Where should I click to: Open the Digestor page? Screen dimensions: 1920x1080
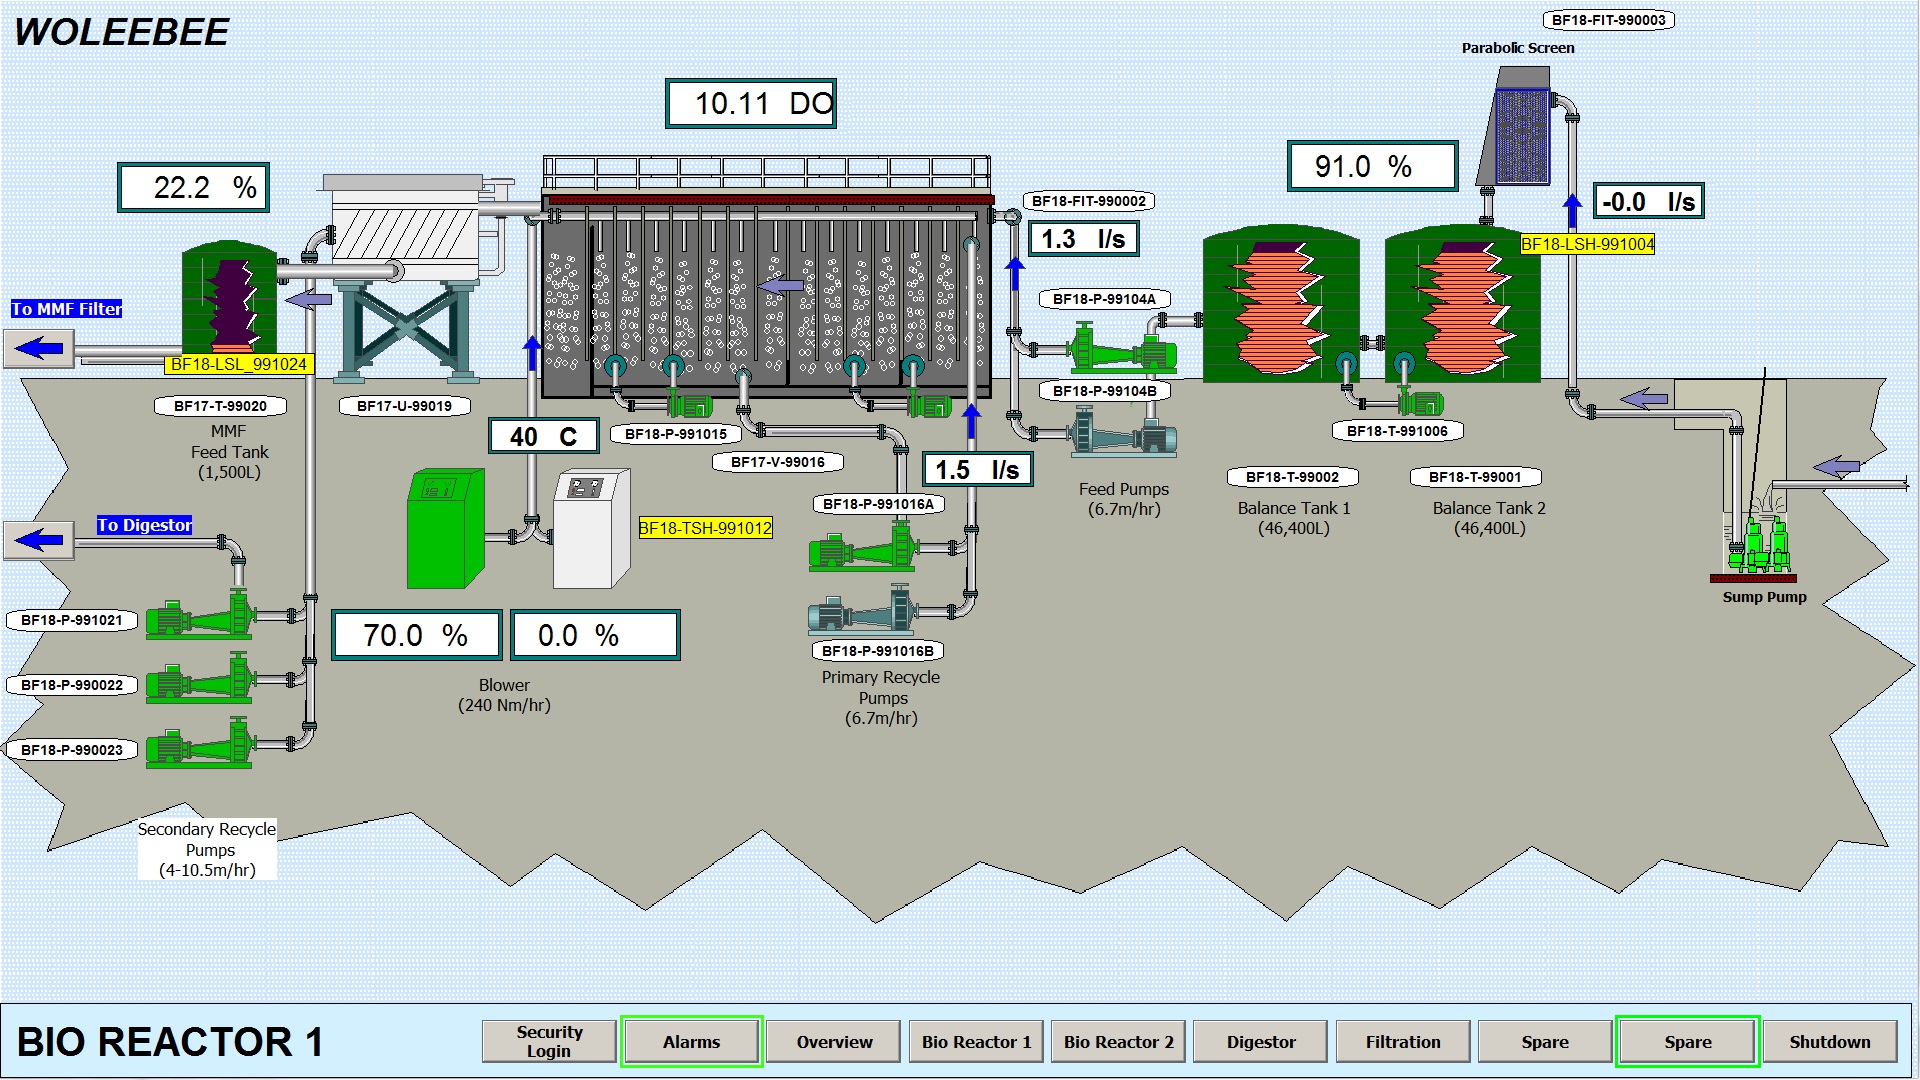[1261, 1042]
